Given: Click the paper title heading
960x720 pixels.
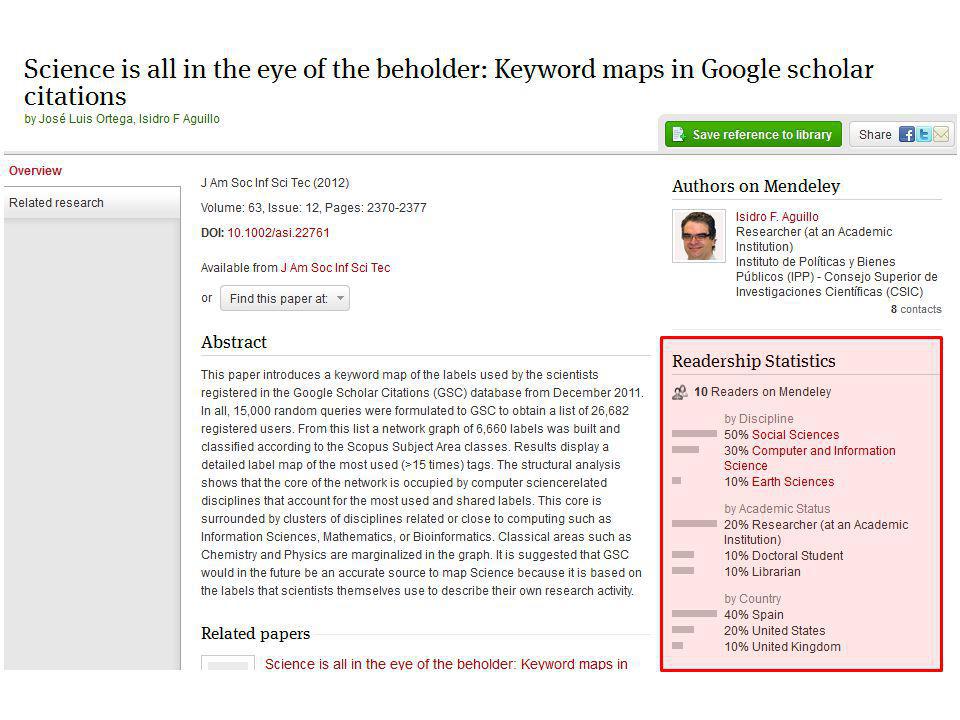Looking at the screenshot, I should [x=449, y=83].
